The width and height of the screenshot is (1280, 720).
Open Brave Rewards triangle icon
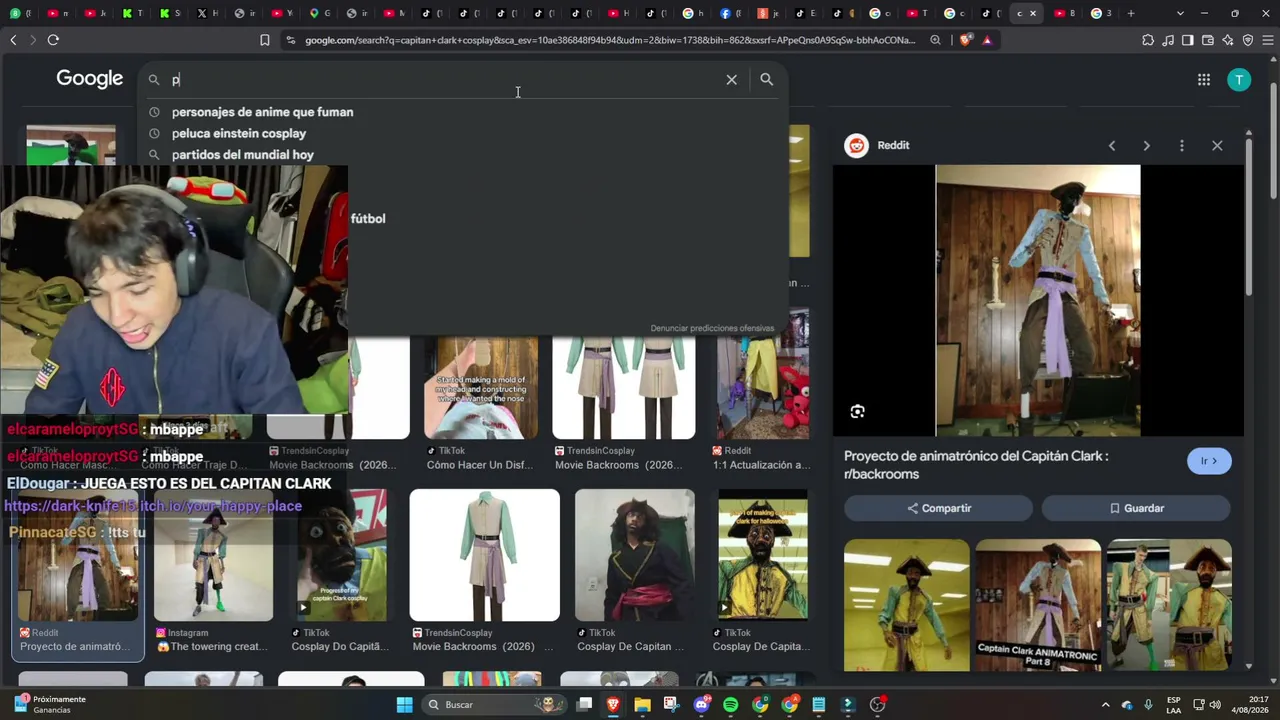click(987, 40)
